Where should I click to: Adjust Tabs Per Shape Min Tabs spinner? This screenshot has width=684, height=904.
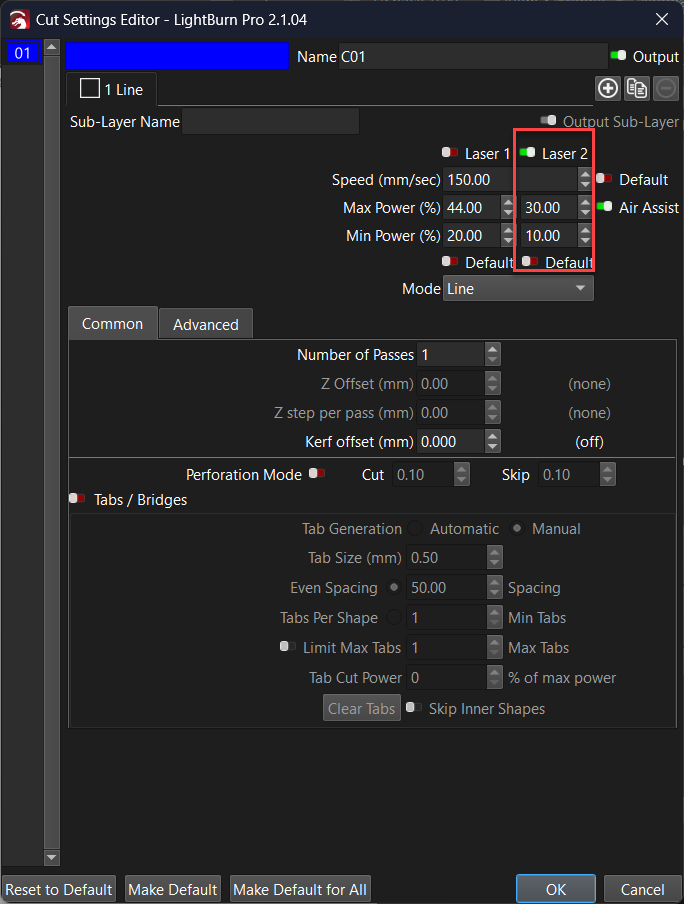click(494, 617)
